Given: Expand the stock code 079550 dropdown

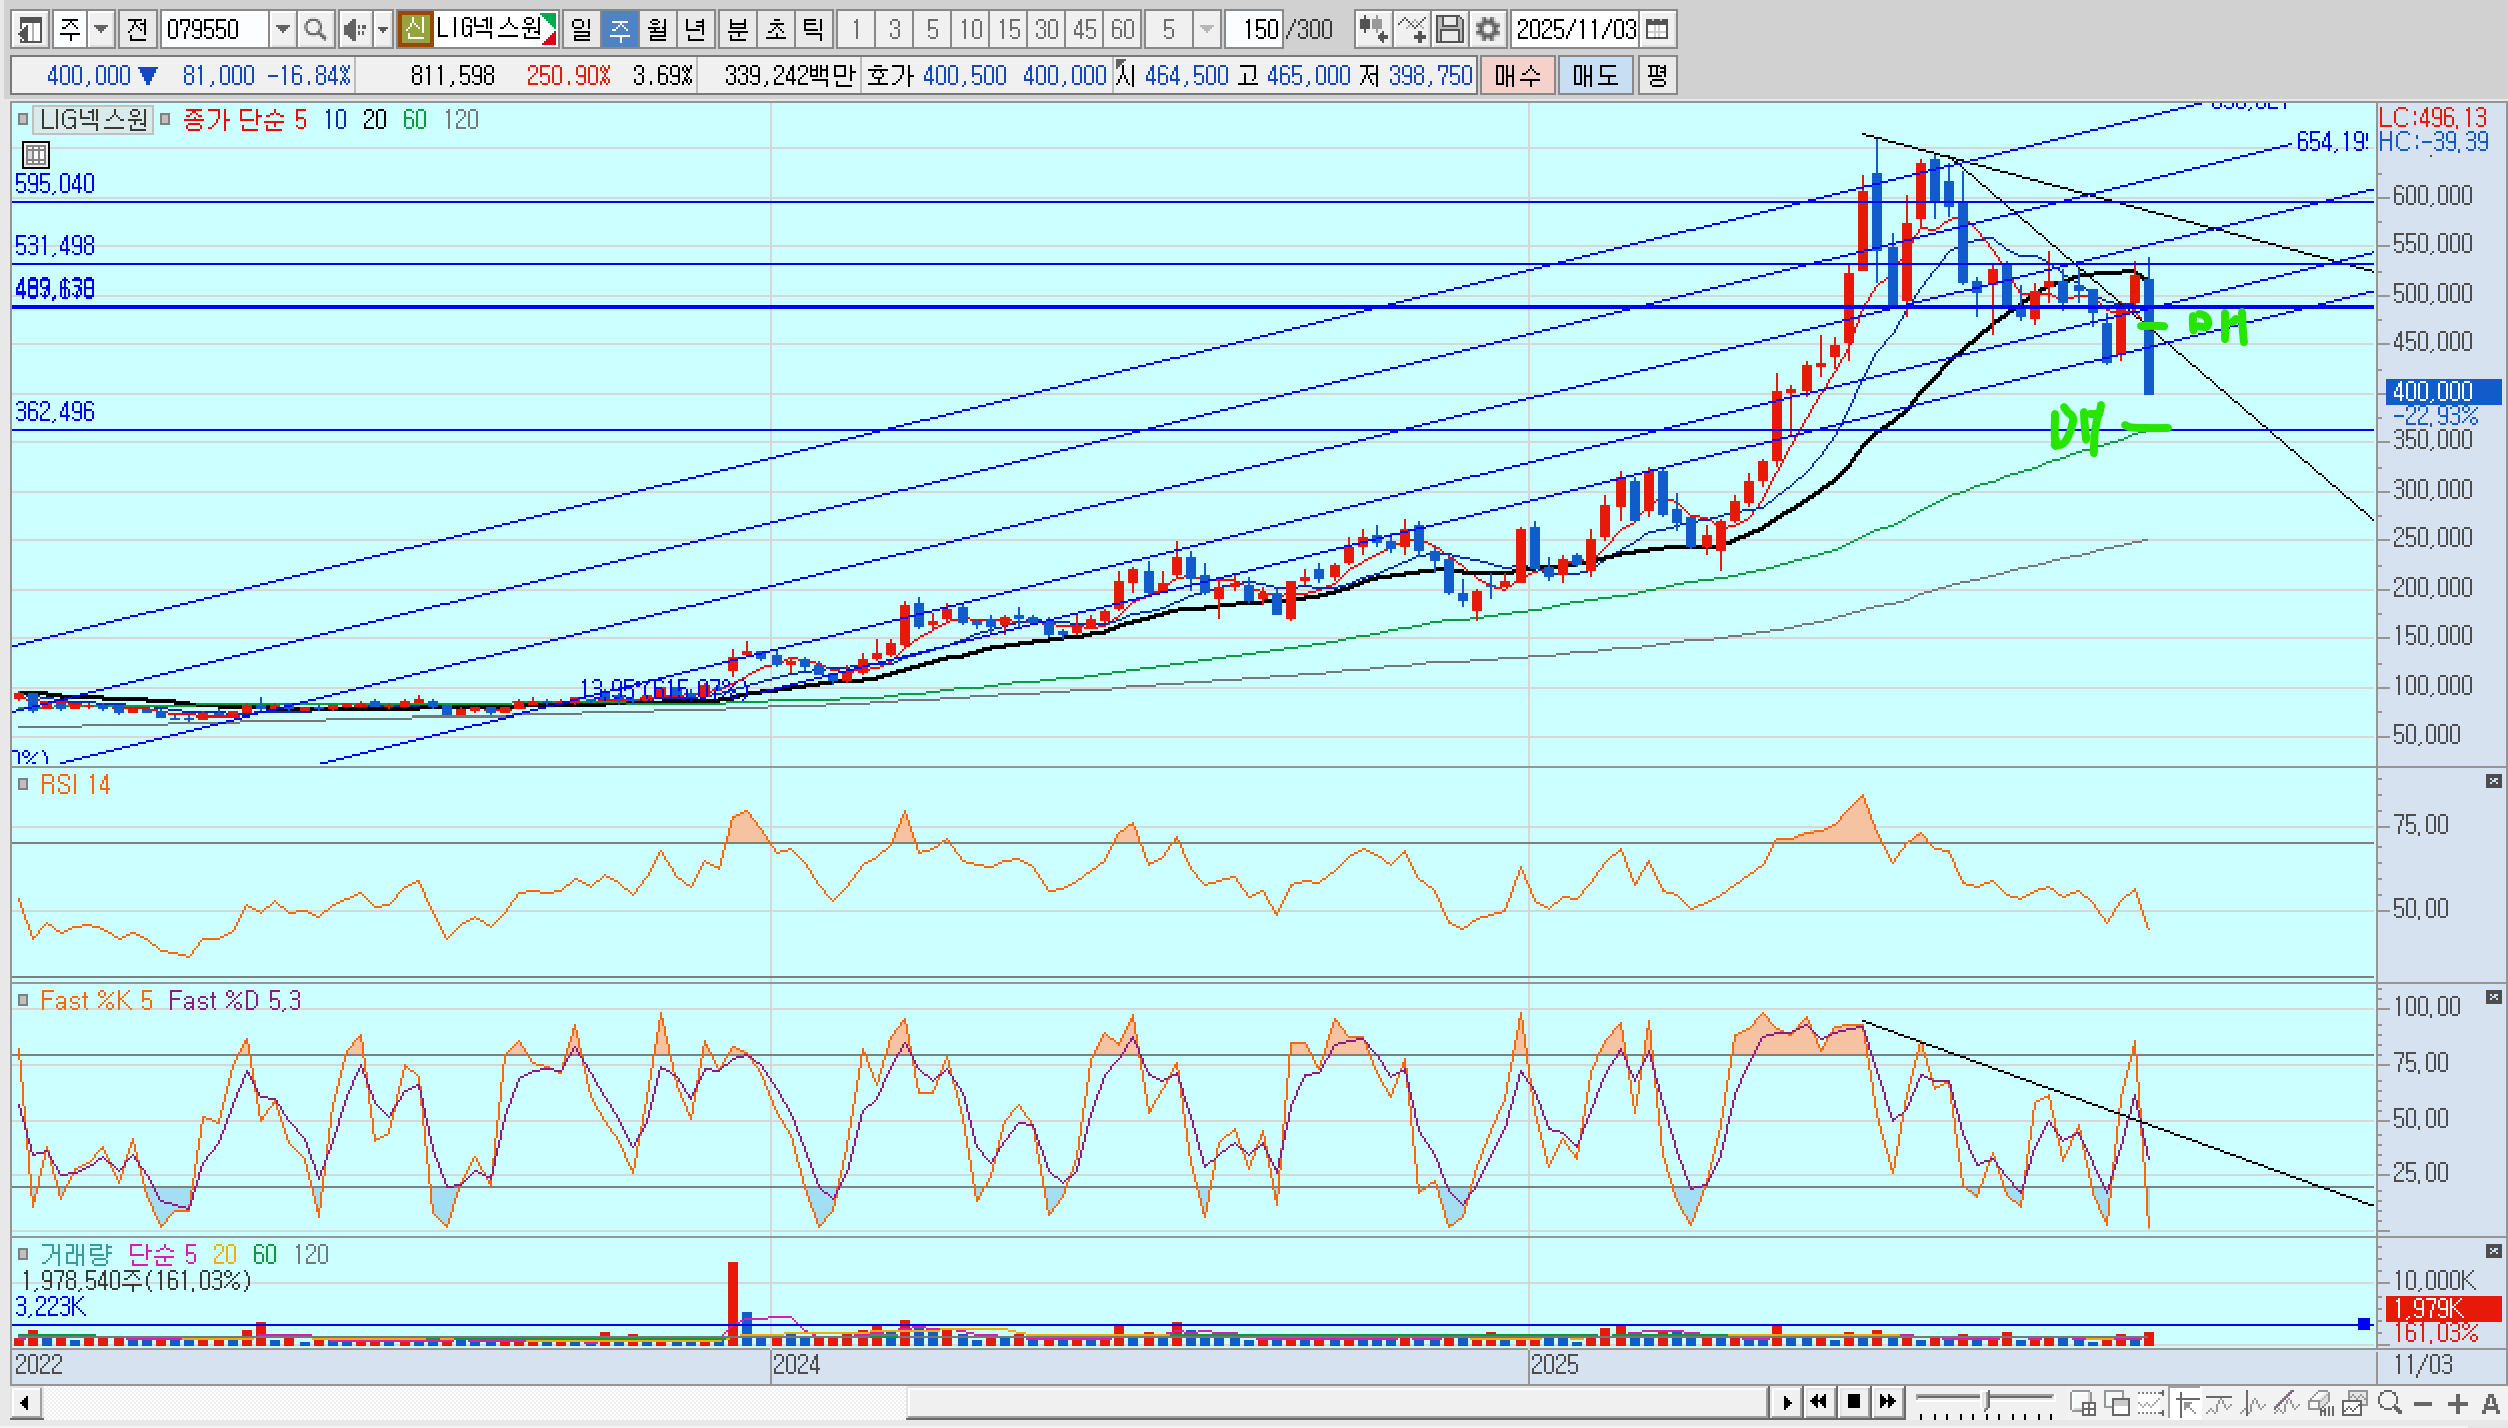Looking at the screenshot, I should [x=283, y=30].
